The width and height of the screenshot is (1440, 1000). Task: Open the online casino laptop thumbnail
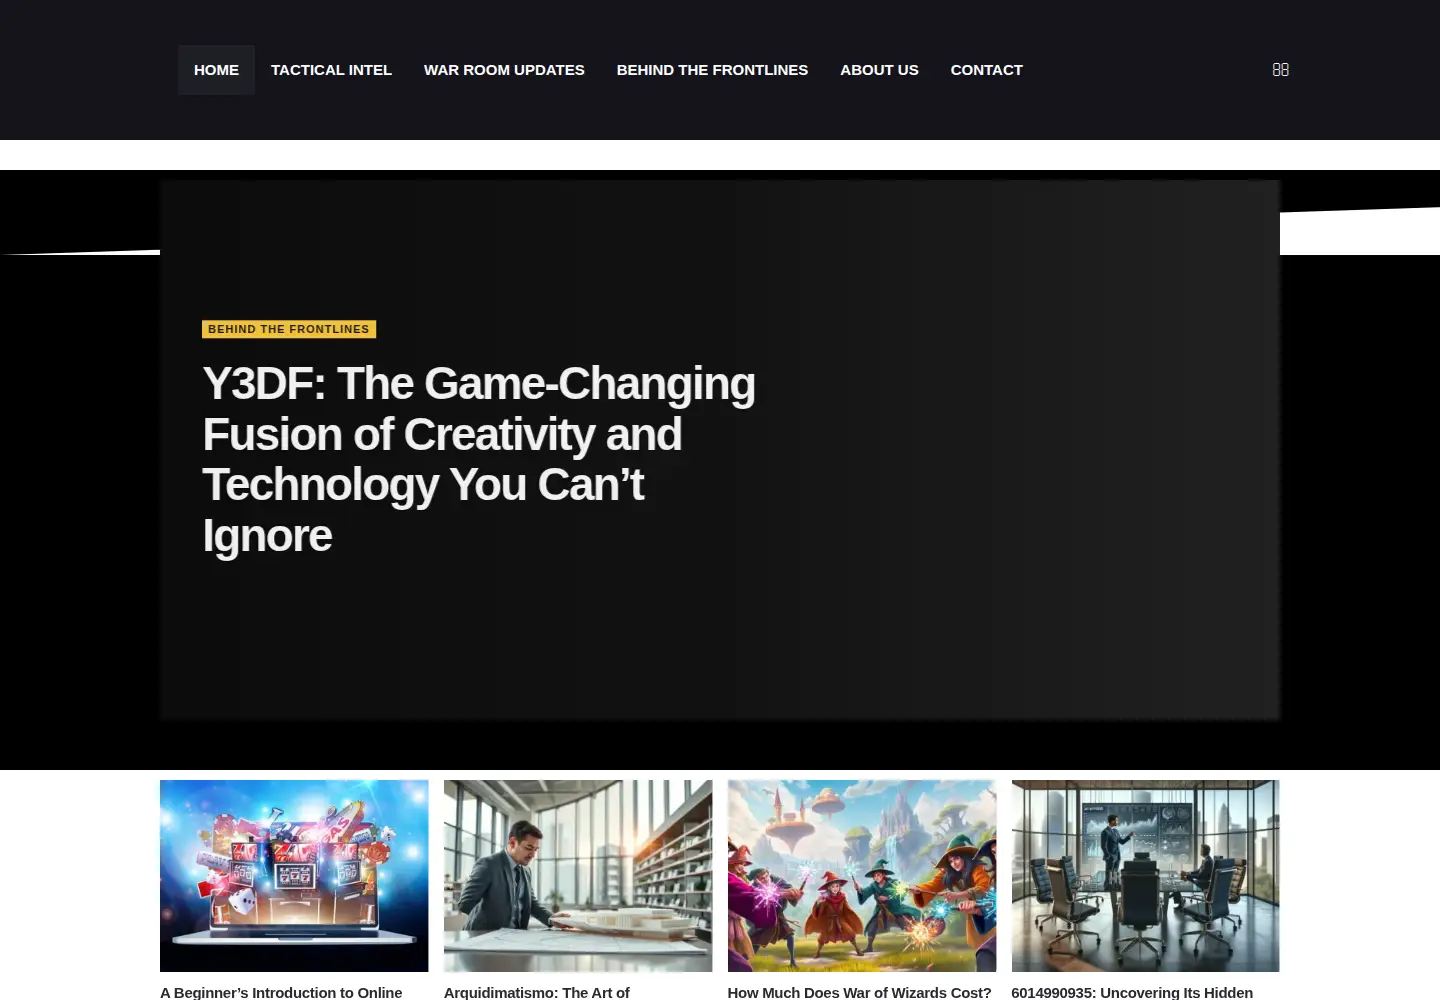[294, 876]
